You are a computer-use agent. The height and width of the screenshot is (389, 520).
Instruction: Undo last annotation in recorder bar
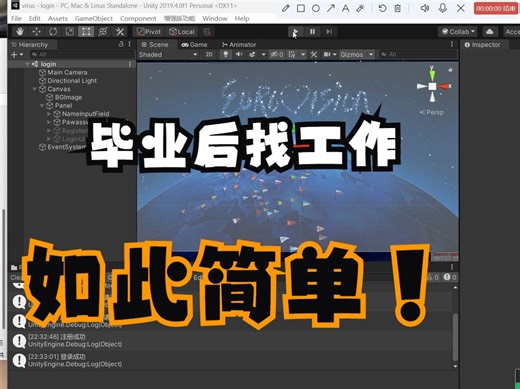(x=383, y=8)
